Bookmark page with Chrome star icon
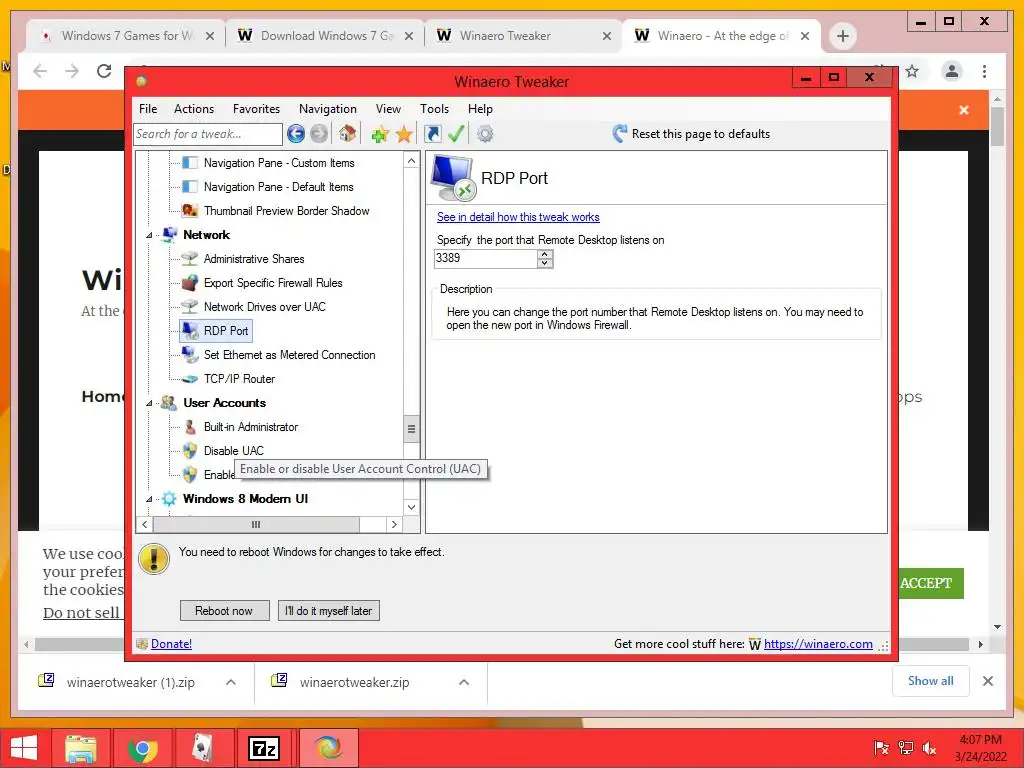Viewport: 1024px width, 768px height. tap(912, 71)
